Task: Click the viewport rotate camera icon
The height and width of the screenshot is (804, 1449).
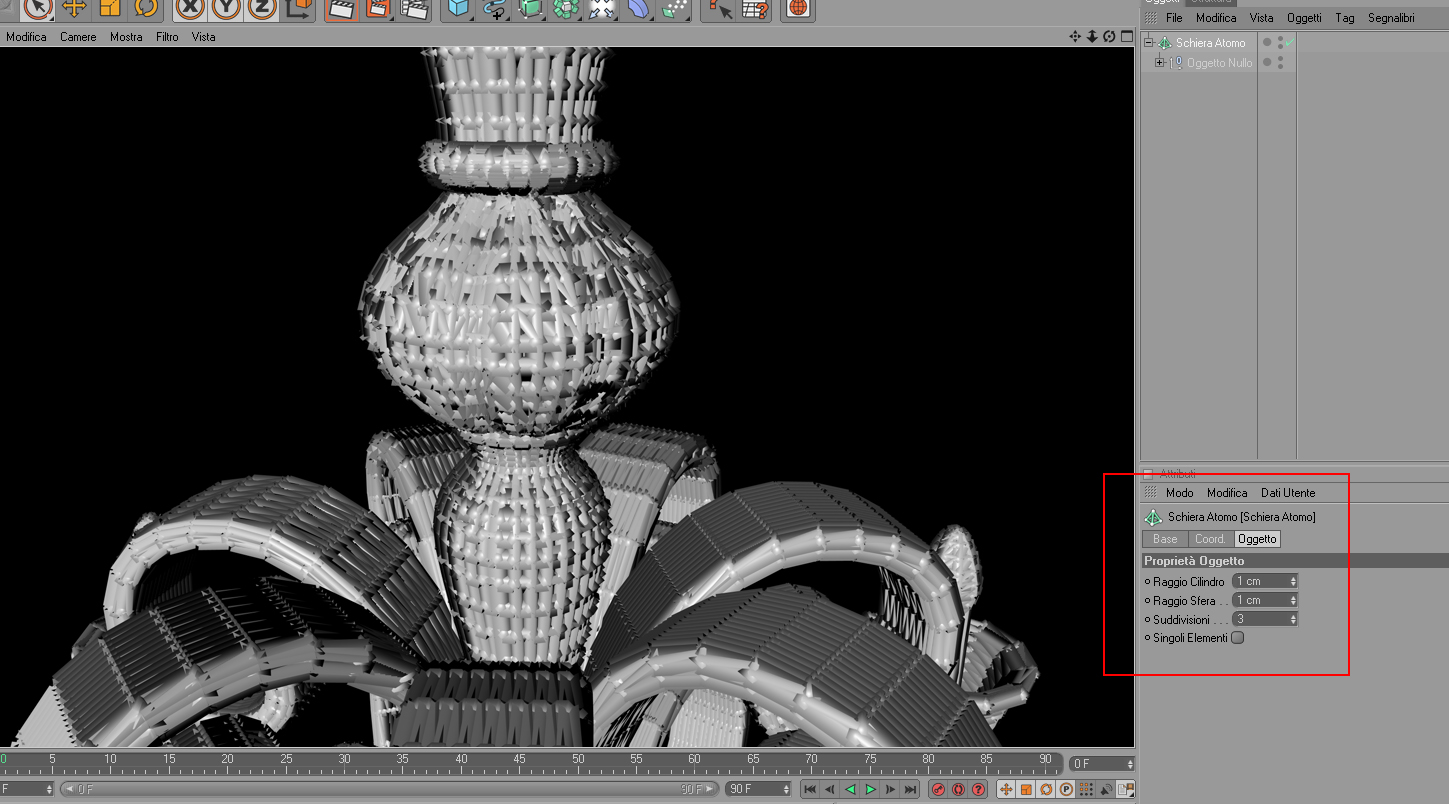Action: (x=1109, y=37)
